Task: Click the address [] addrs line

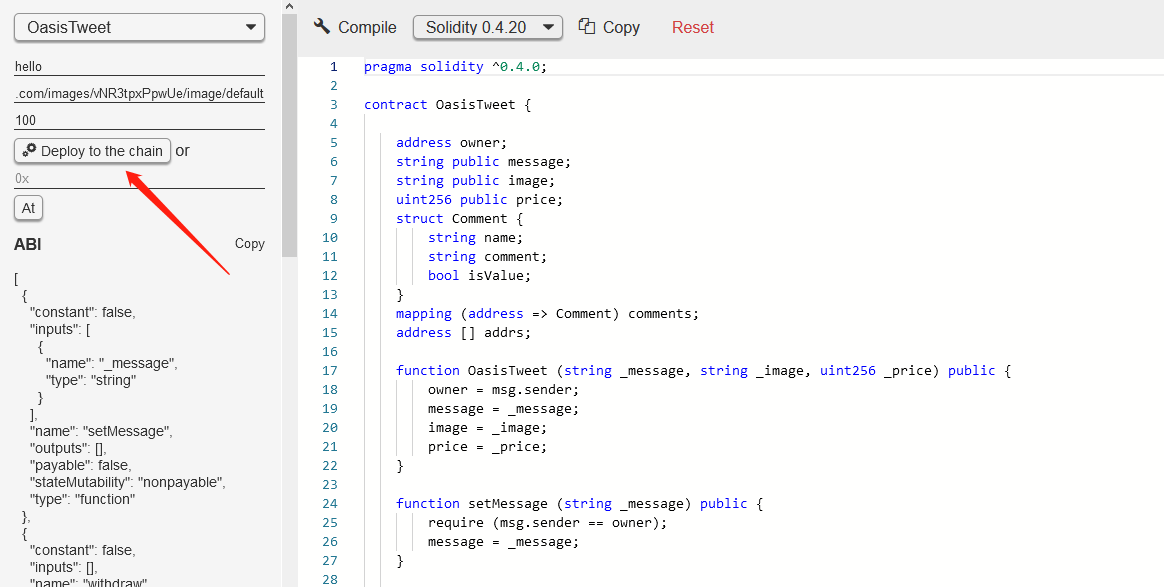Action: click(463, 332)
